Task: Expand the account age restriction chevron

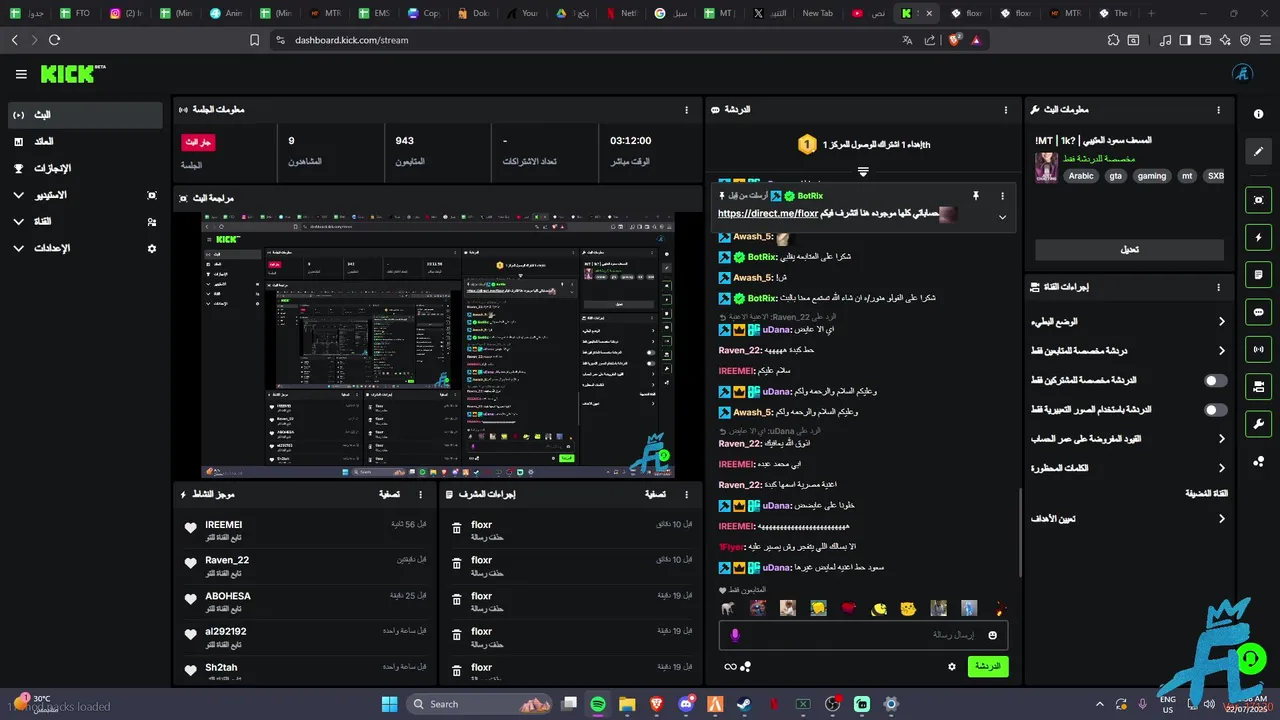Action: 1221,439
